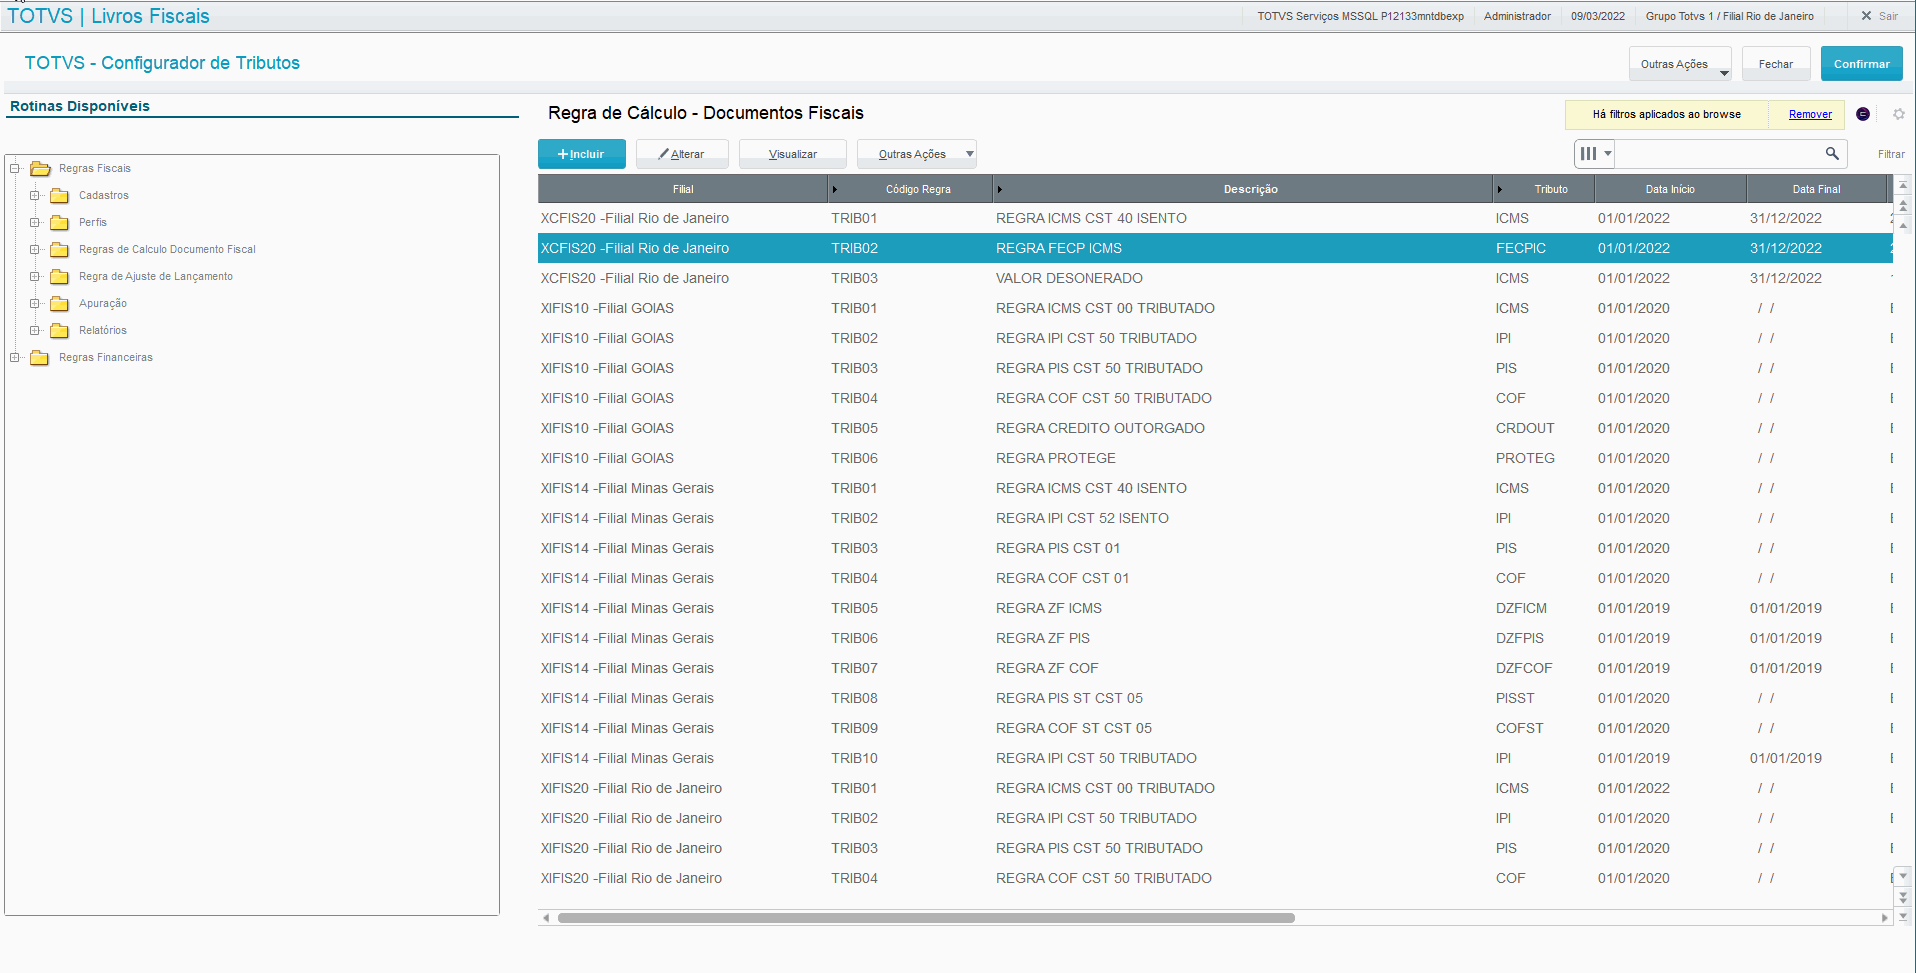Click the Apuração folder icon
The width and height of the screenshot is (1916, 973).
pyautogui.click(x=60, y=303)
